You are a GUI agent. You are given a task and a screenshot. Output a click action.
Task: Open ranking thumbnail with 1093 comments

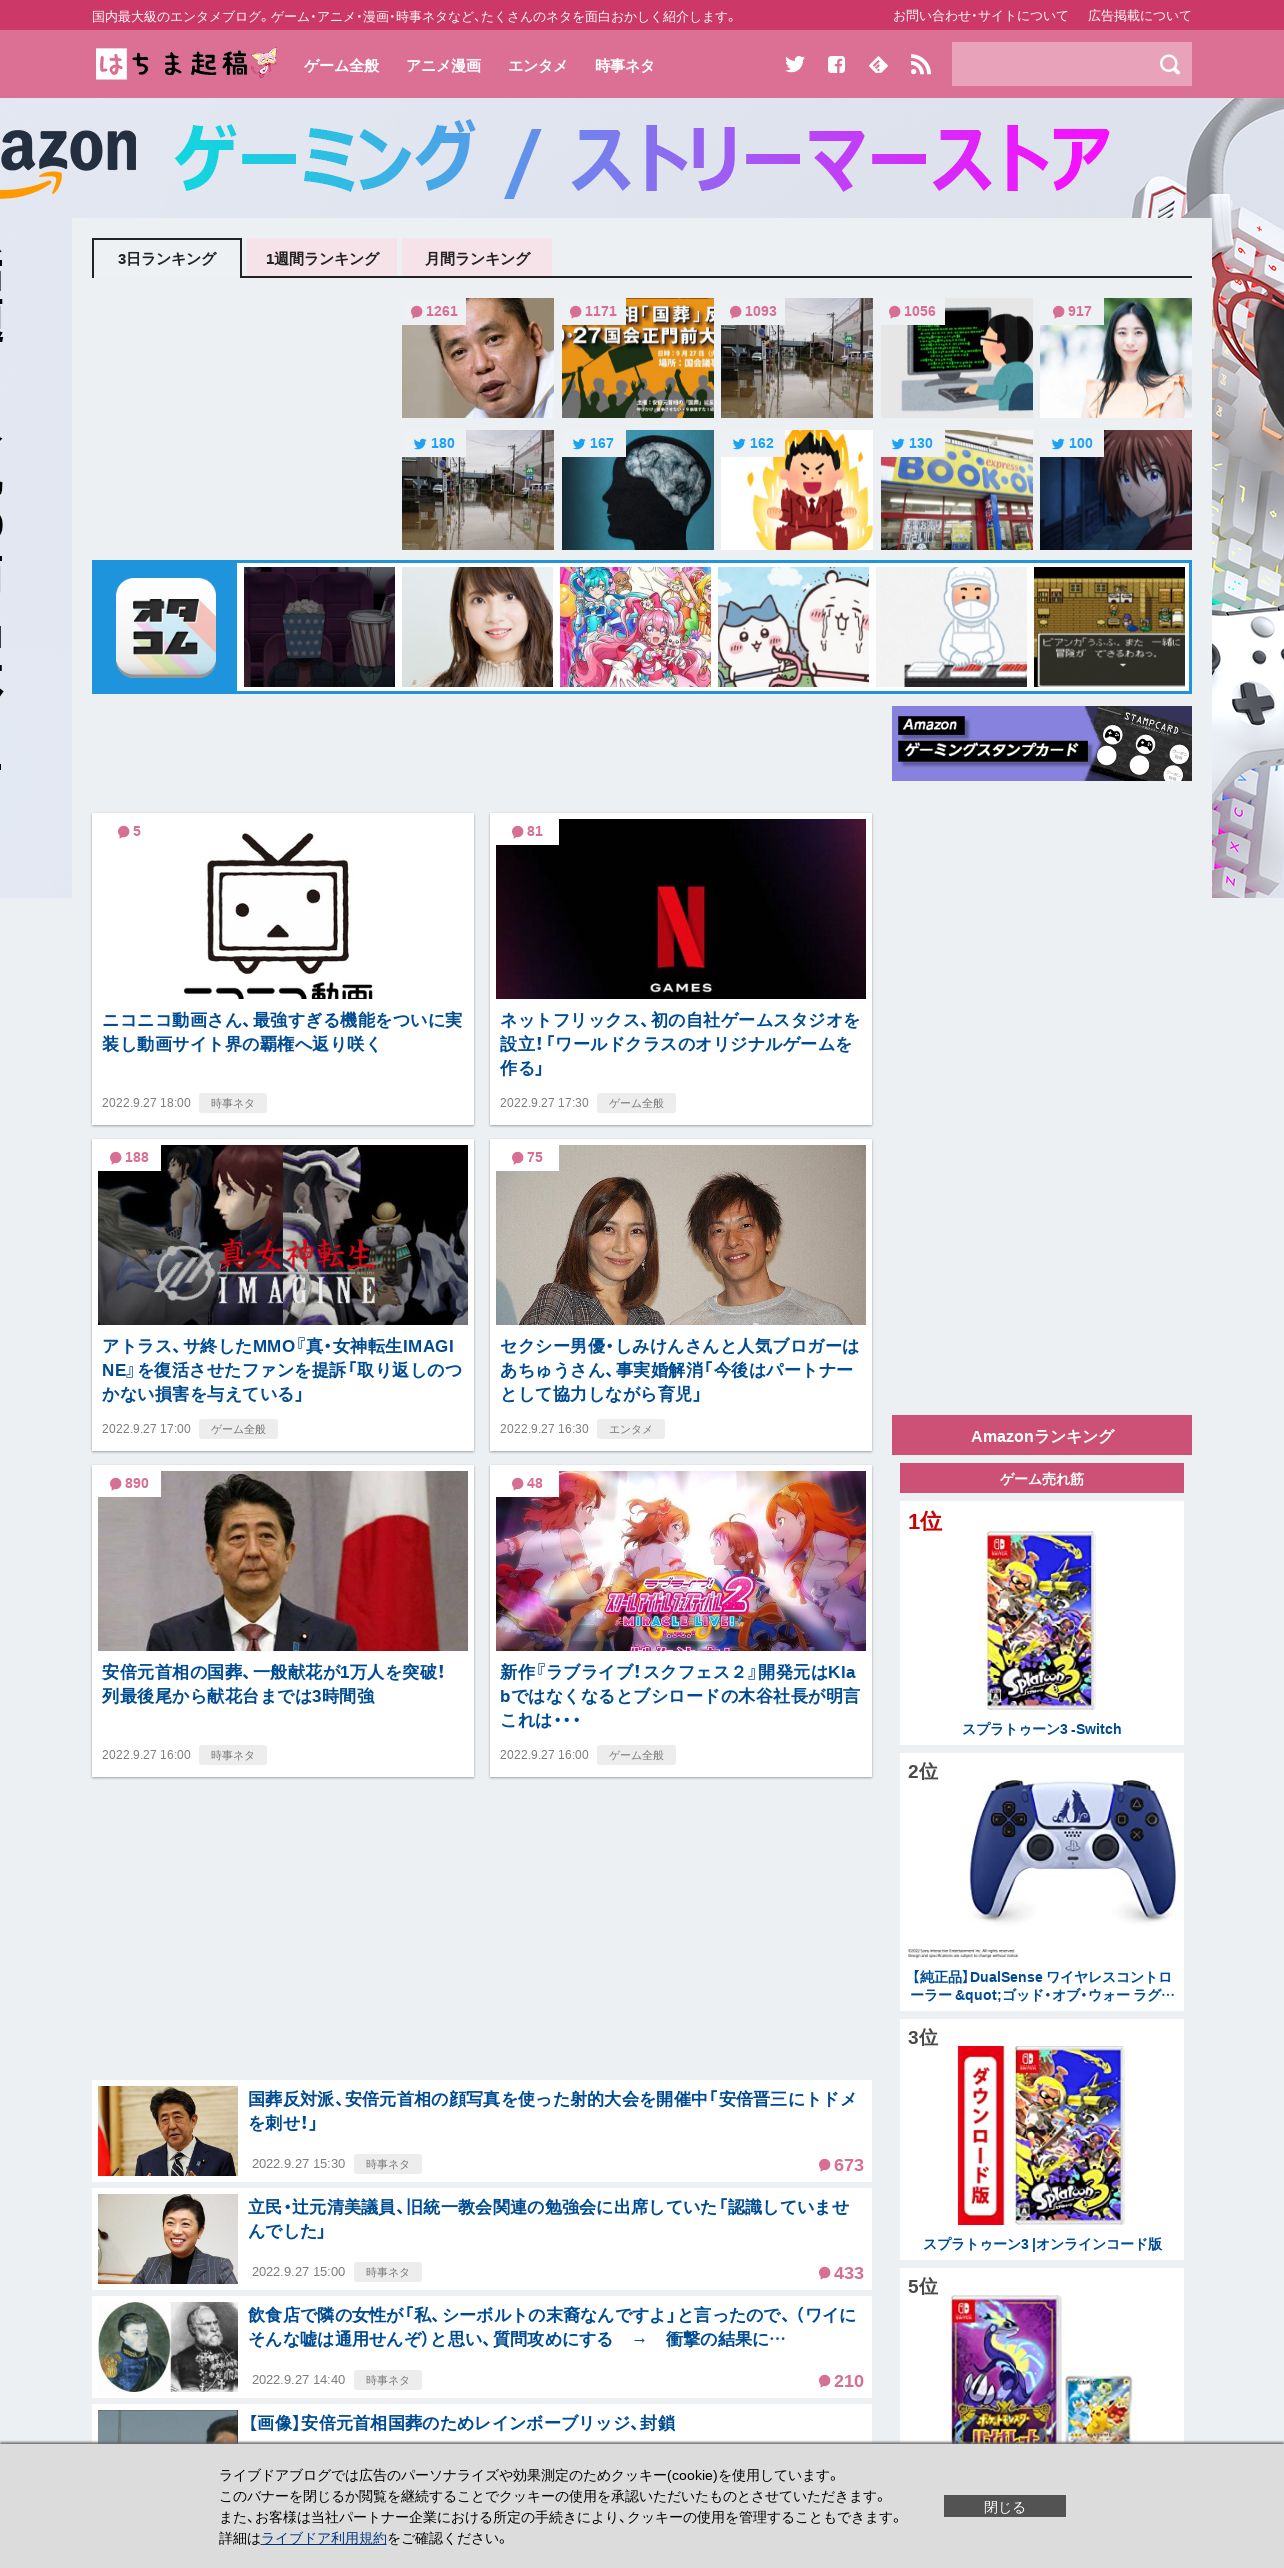(x=797, y=358)
